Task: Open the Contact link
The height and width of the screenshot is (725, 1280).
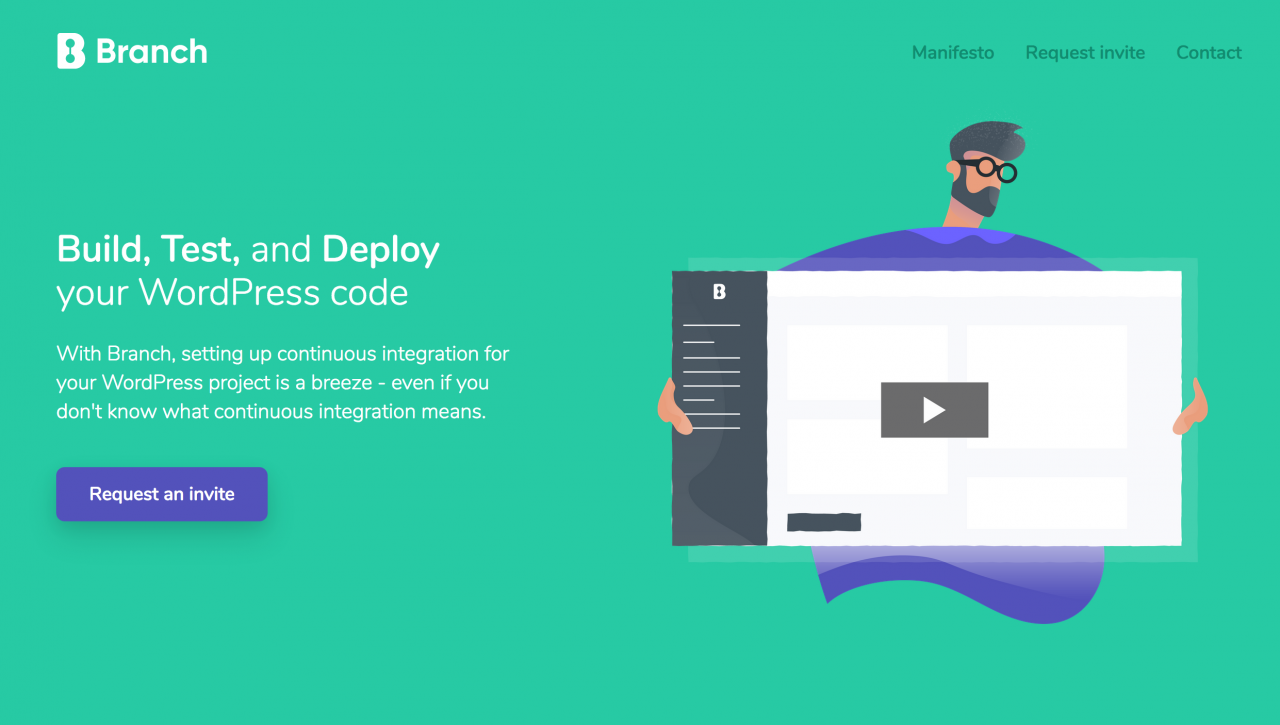Action: coord(1208,53)
